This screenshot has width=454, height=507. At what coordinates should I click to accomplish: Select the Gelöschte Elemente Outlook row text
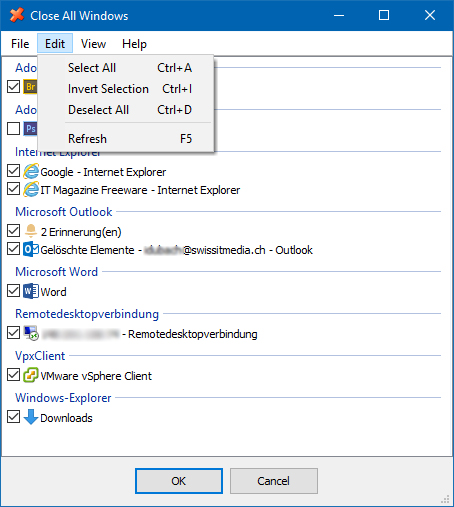pos(176,250)
